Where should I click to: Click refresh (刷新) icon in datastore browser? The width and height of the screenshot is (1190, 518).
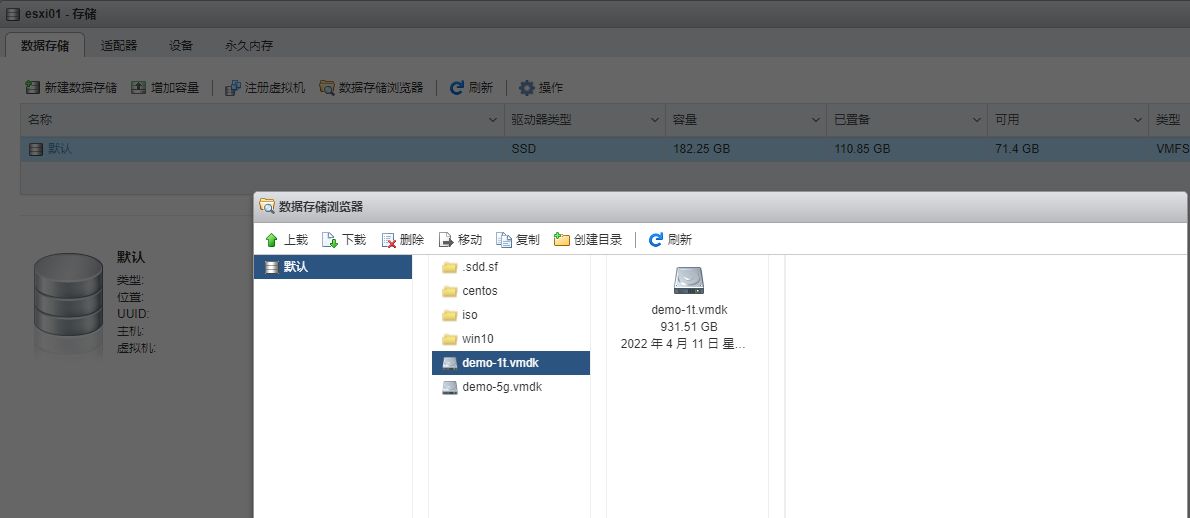[656, 240]
